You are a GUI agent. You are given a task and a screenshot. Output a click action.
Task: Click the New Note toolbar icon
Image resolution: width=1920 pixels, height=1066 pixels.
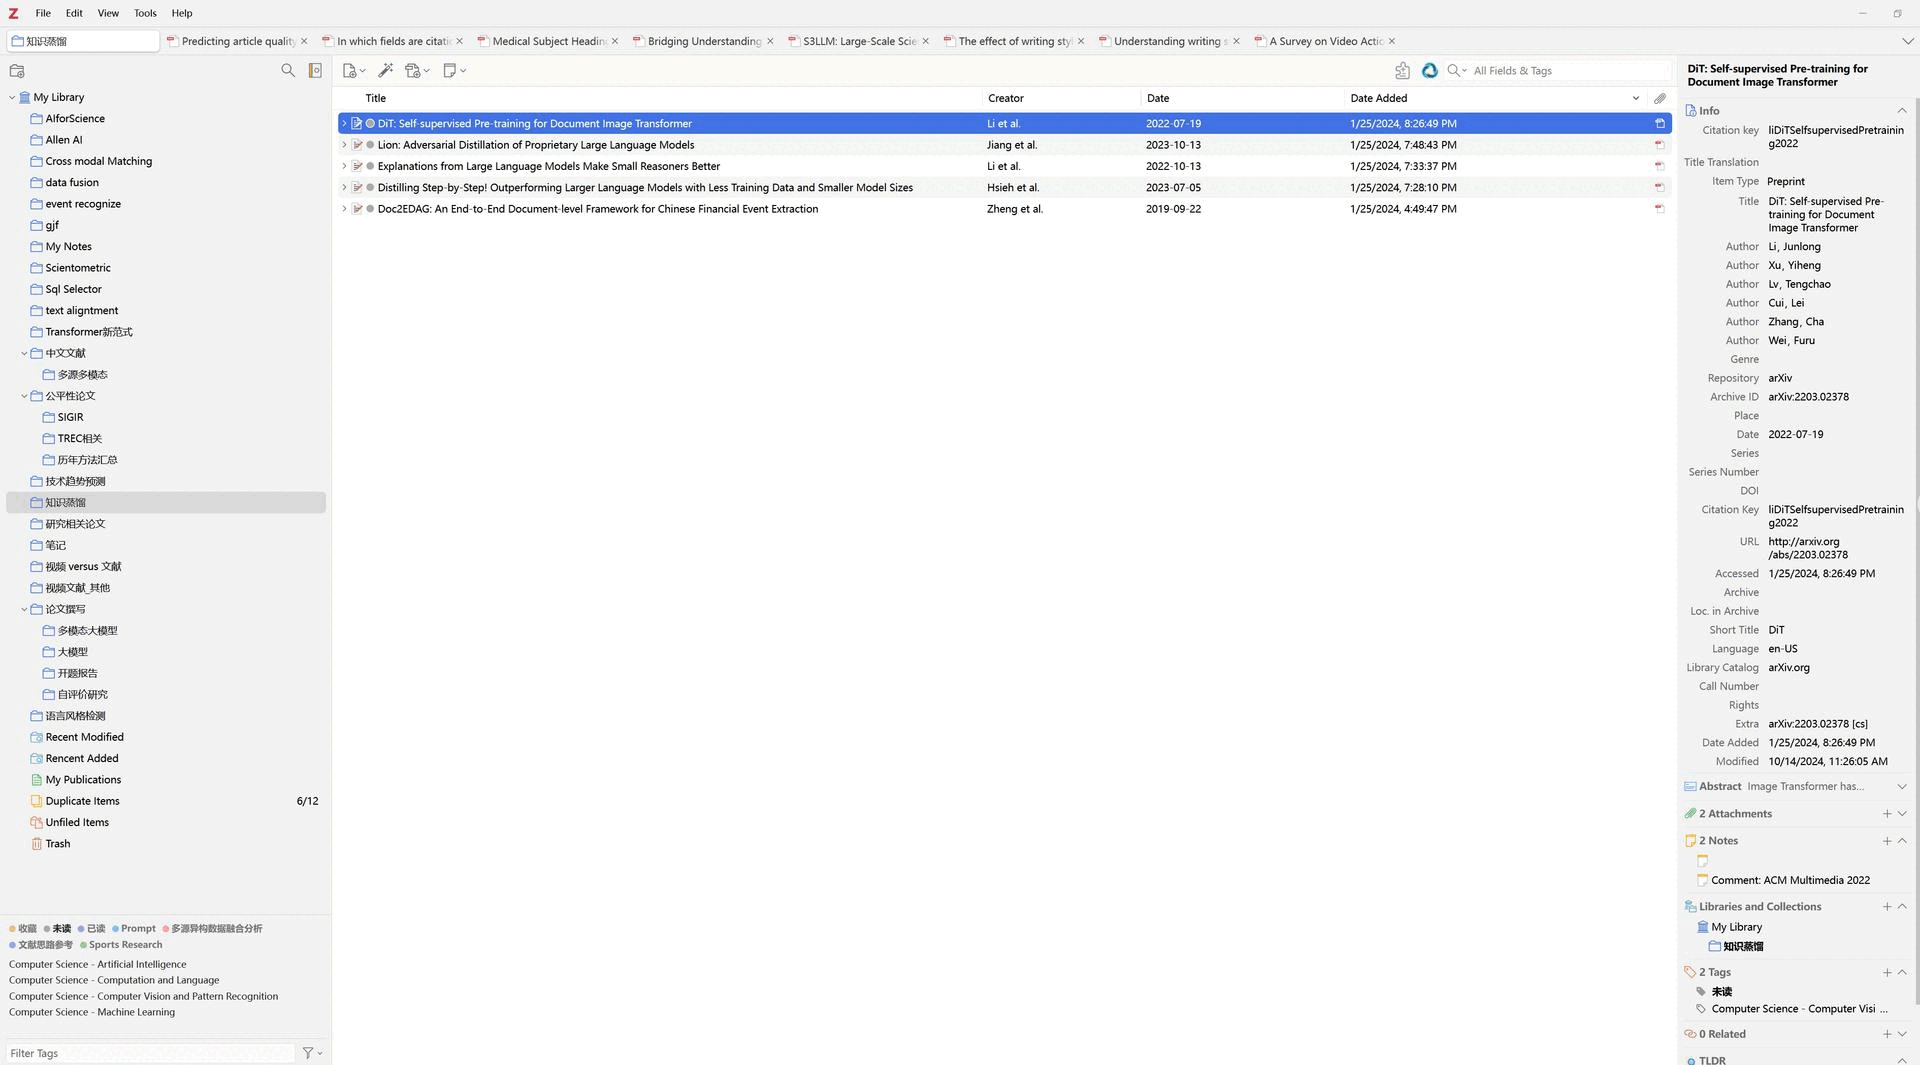[455, 71]
